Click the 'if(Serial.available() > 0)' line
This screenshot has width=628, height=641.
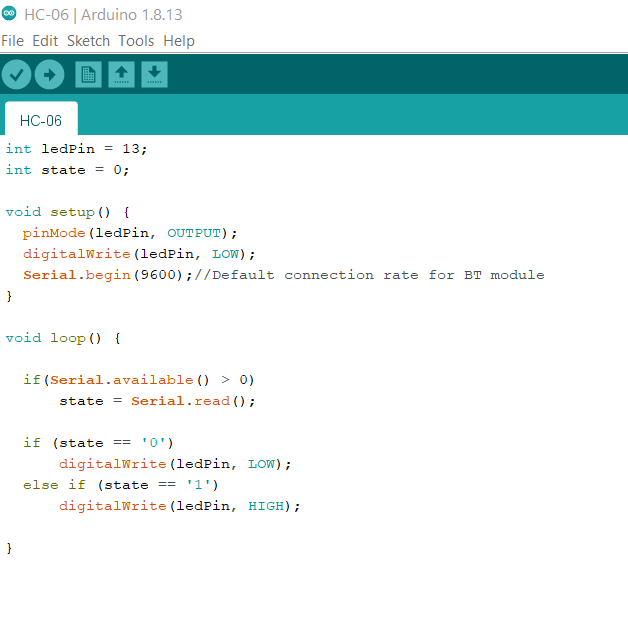tap(139, 380)
